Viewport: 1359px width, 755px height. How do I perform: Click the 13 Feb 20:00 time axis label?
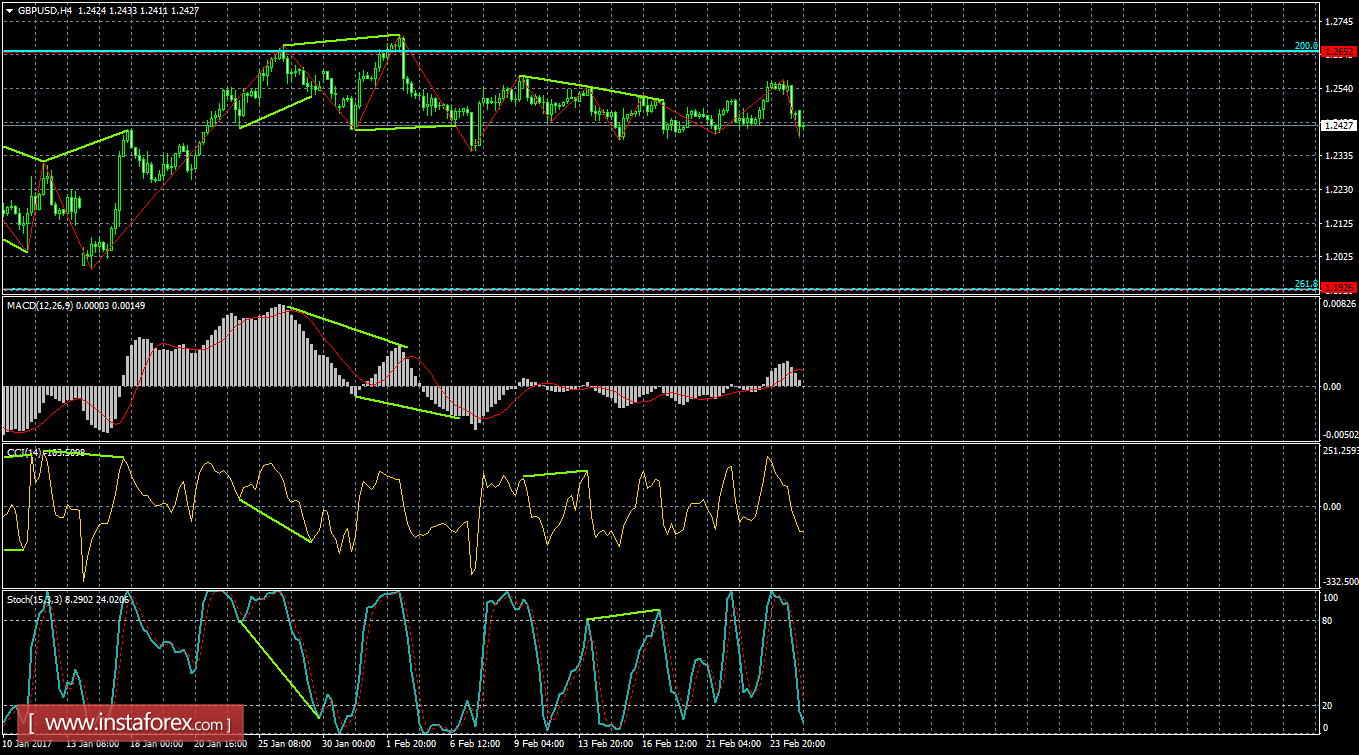[x=604, y=743]
